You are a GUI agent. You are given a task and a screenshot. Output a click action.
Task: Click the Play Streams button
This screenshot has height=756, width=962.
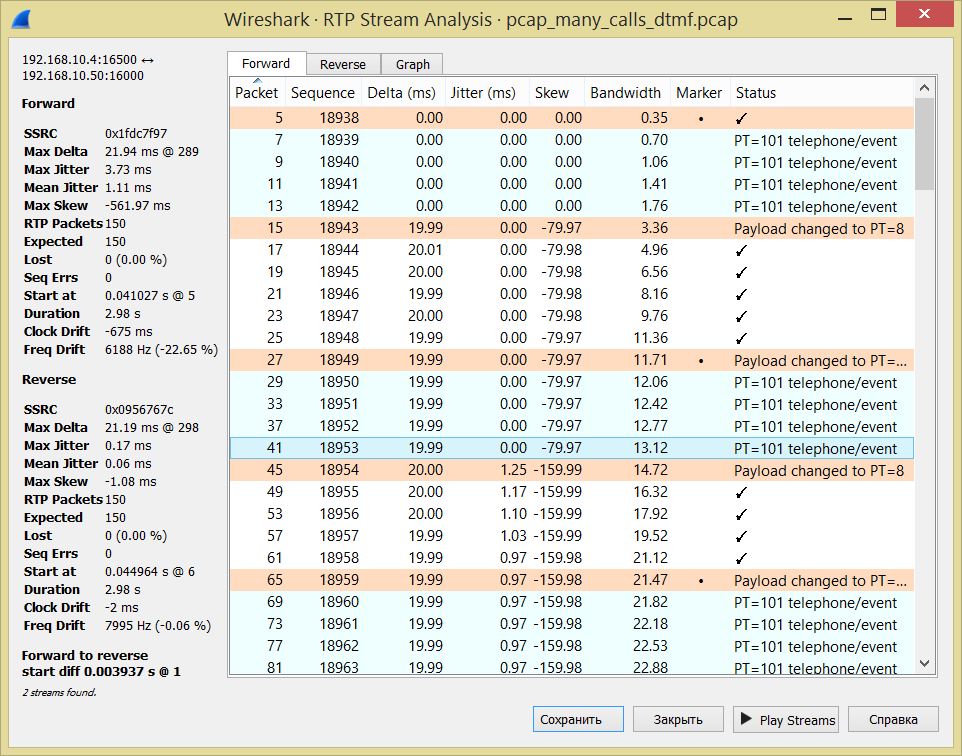(x=787, y=719)
